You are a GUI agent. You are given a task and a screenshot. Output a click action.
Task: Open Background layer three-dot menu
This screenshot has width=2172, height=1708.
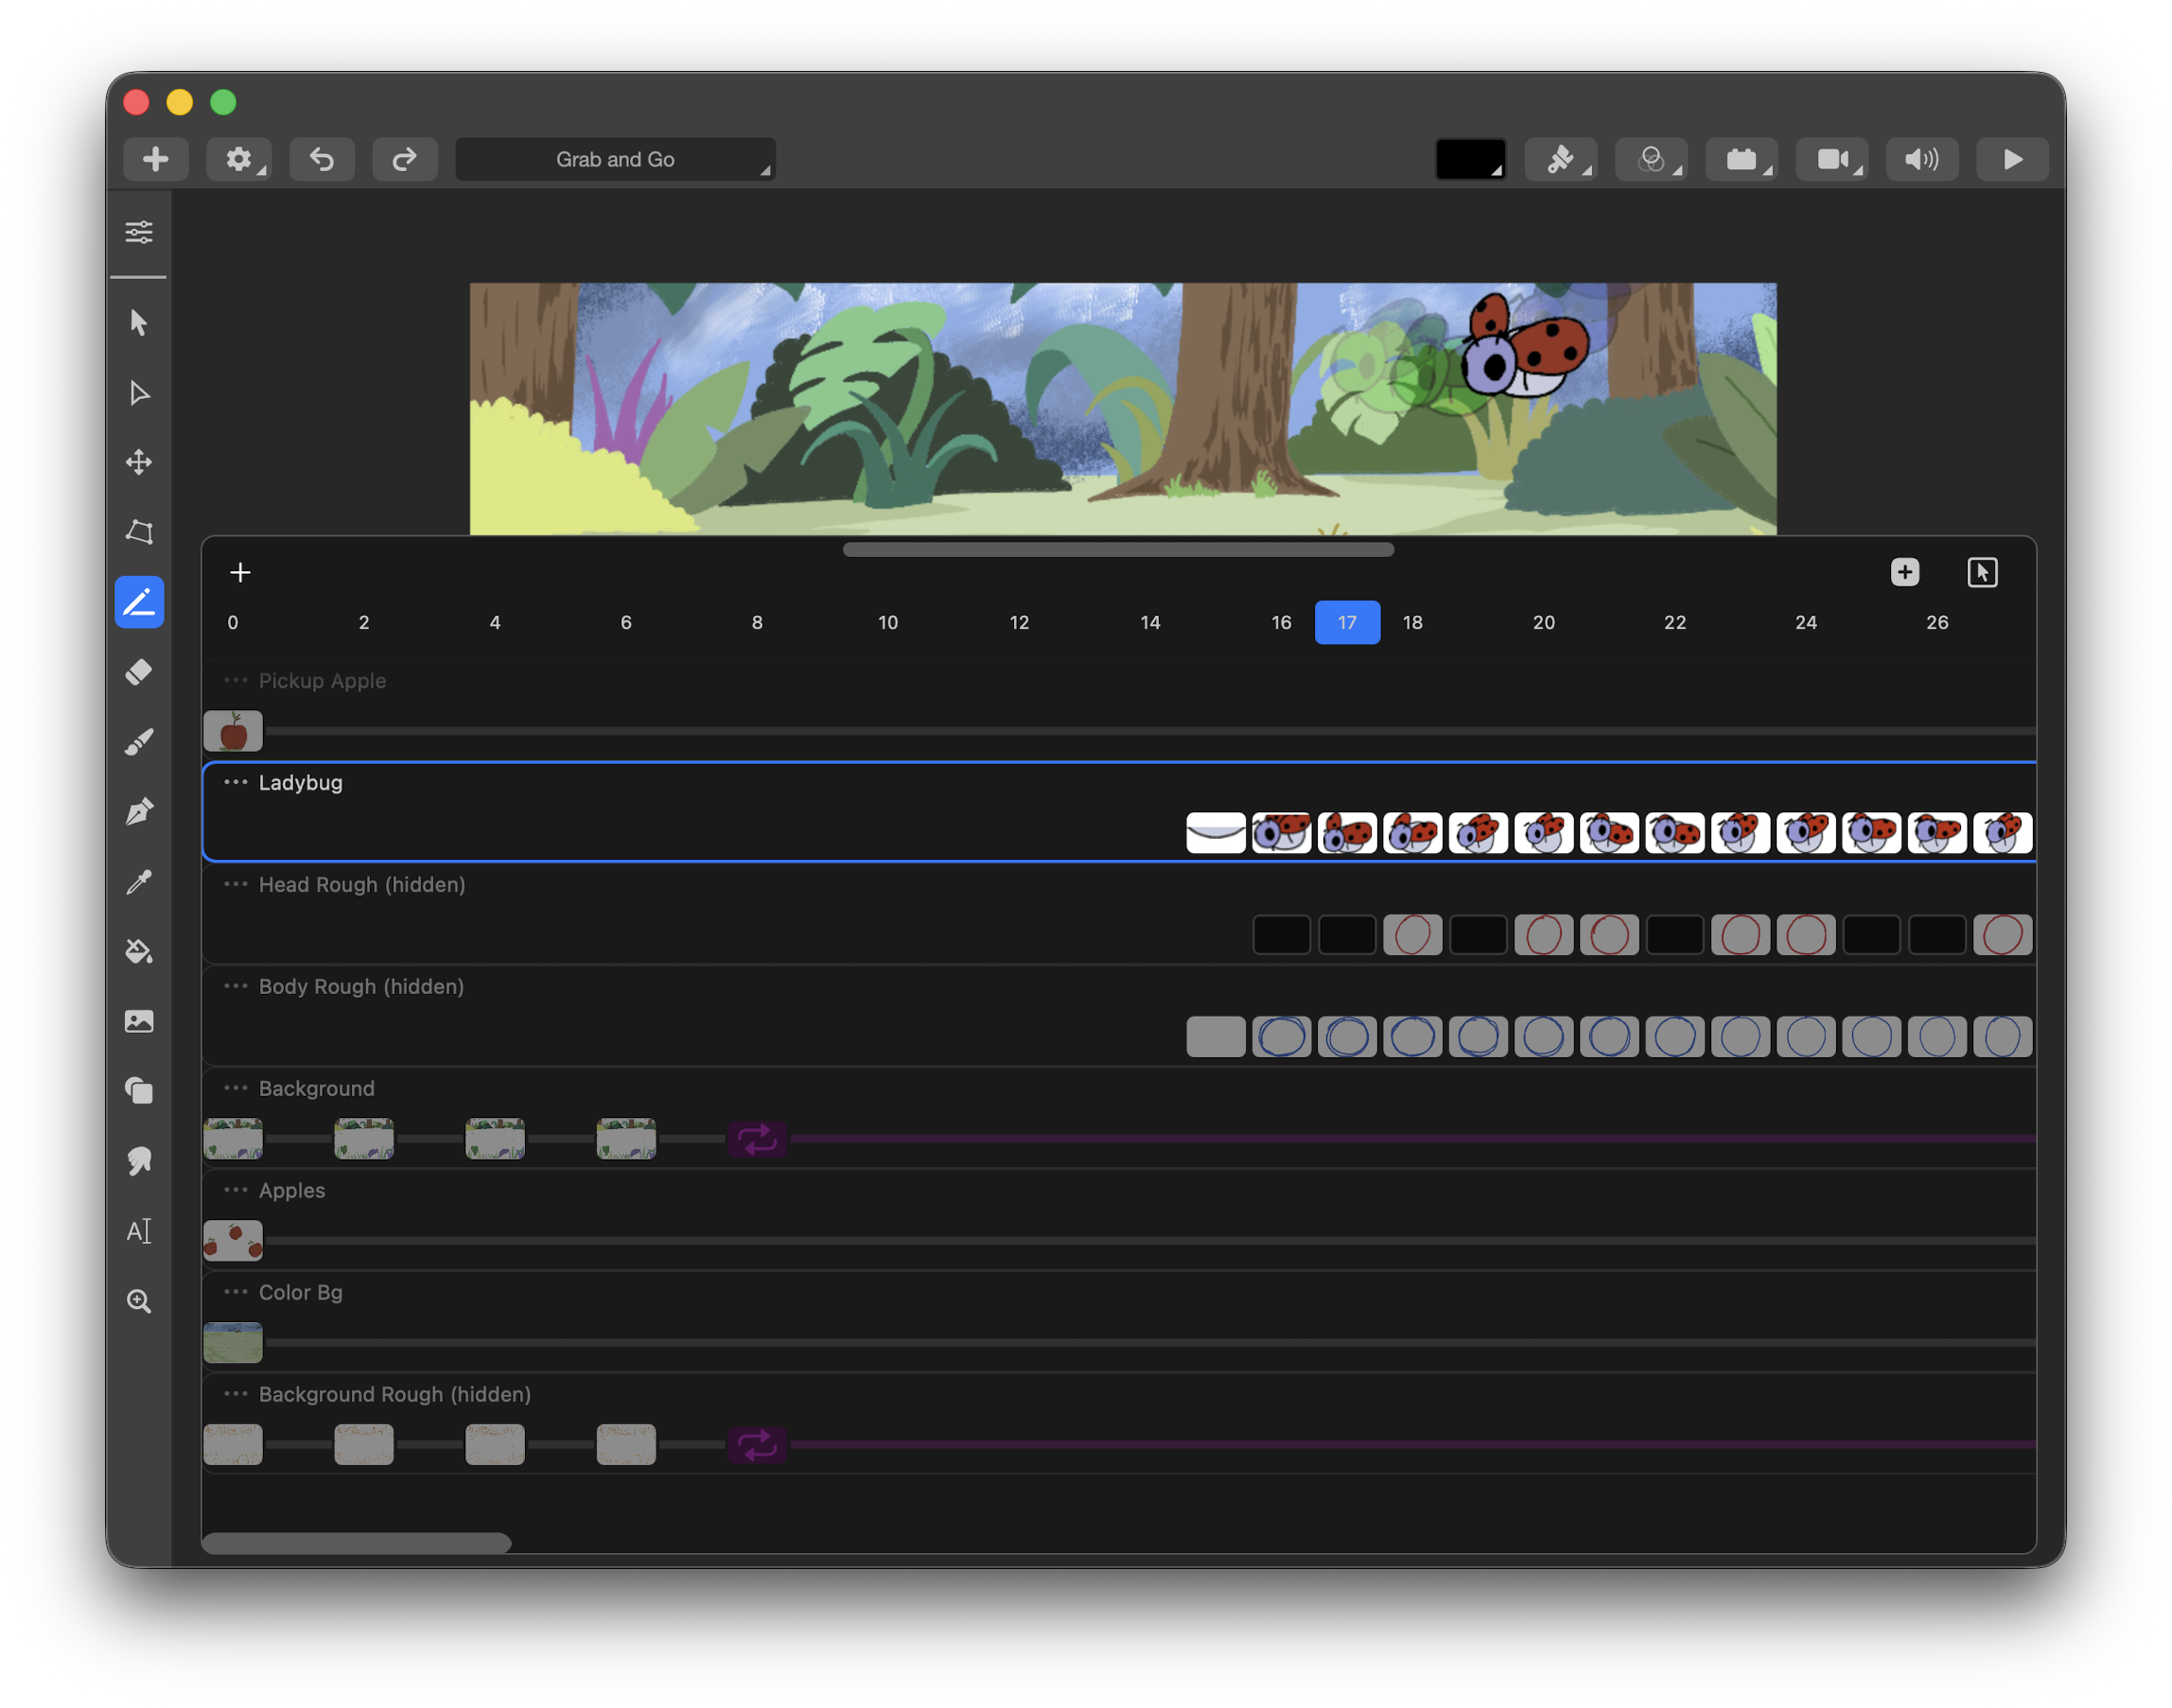pyautogui.click(x=236, y=1088)
